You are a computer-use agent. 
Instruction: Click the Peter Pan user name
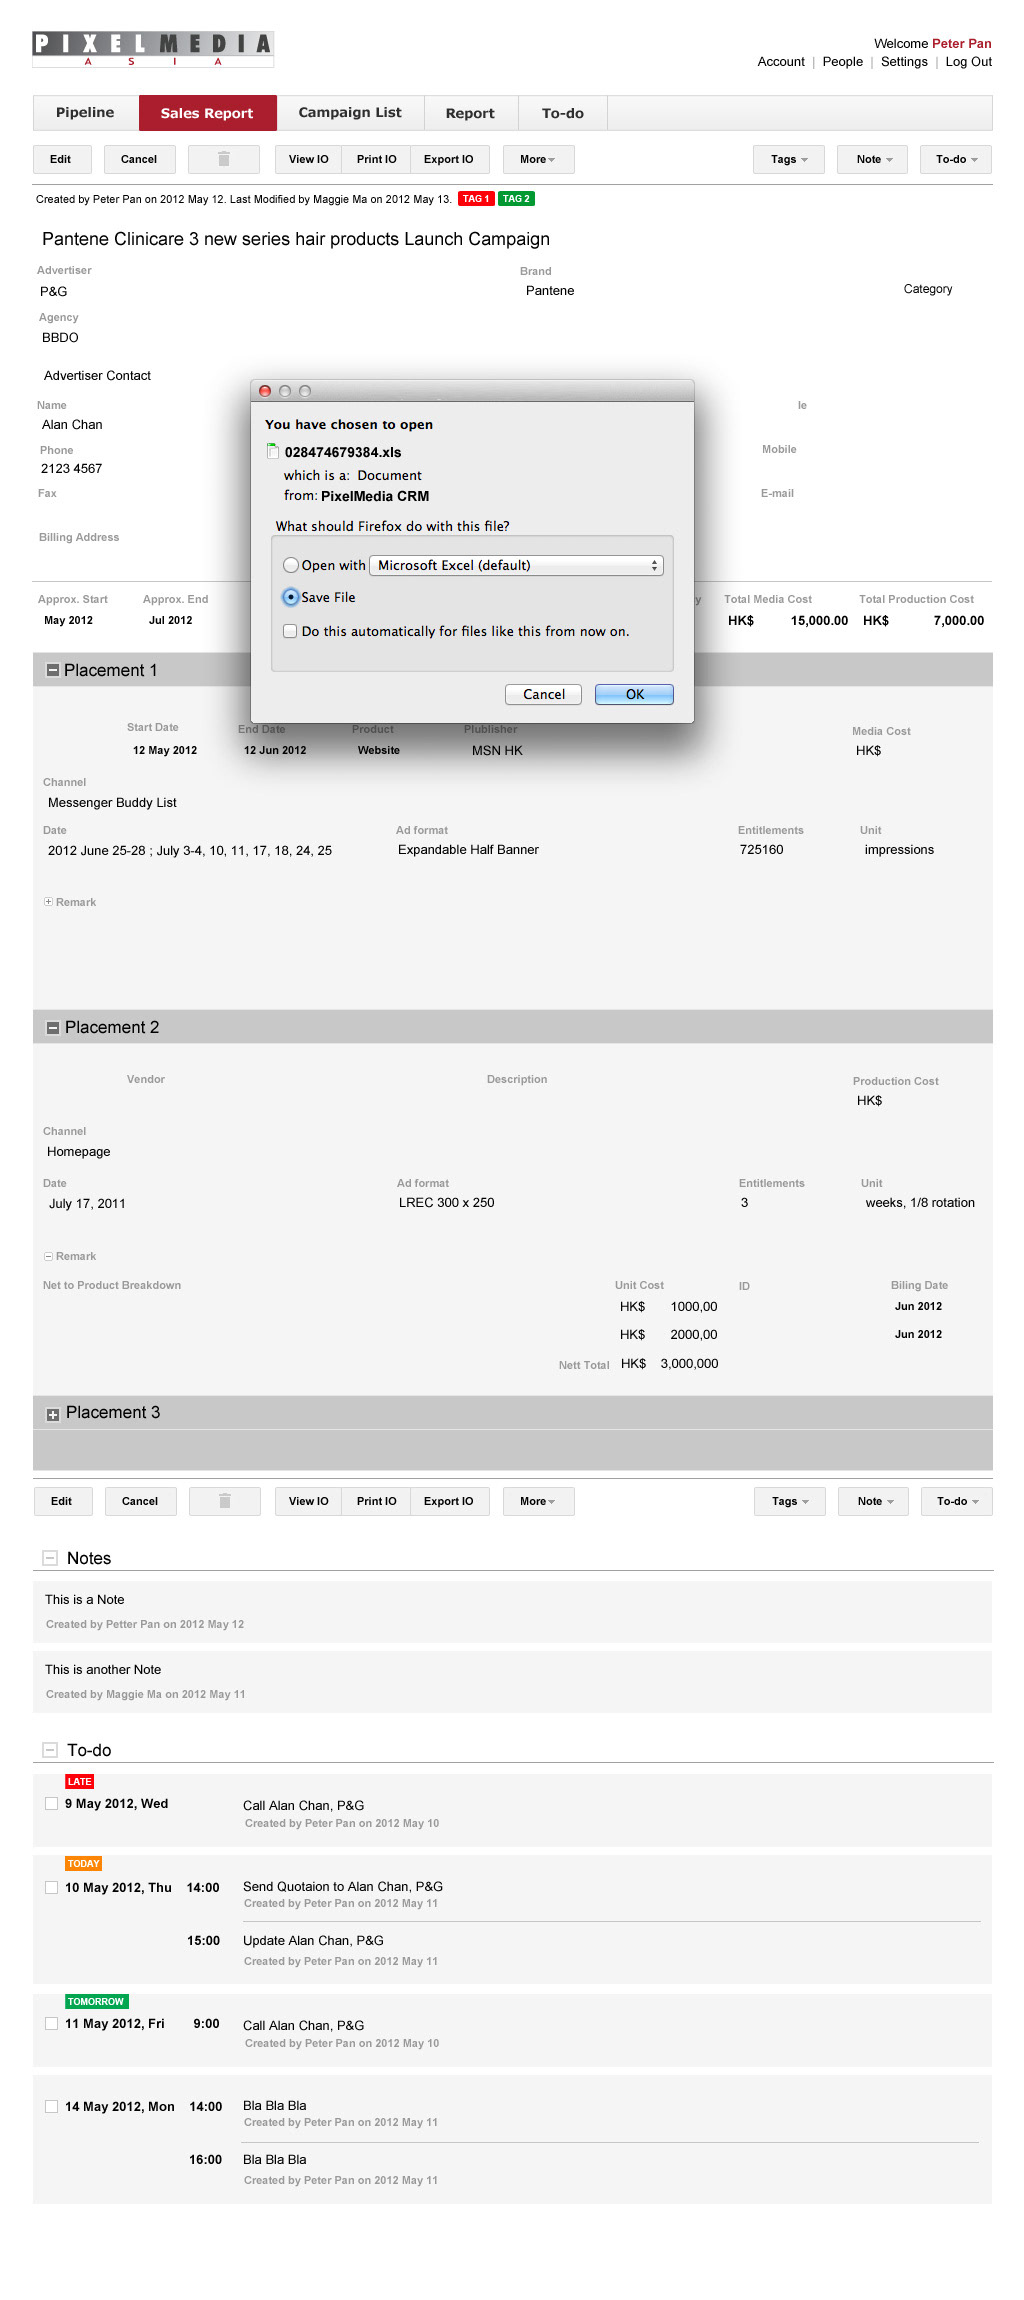[962, 44]
